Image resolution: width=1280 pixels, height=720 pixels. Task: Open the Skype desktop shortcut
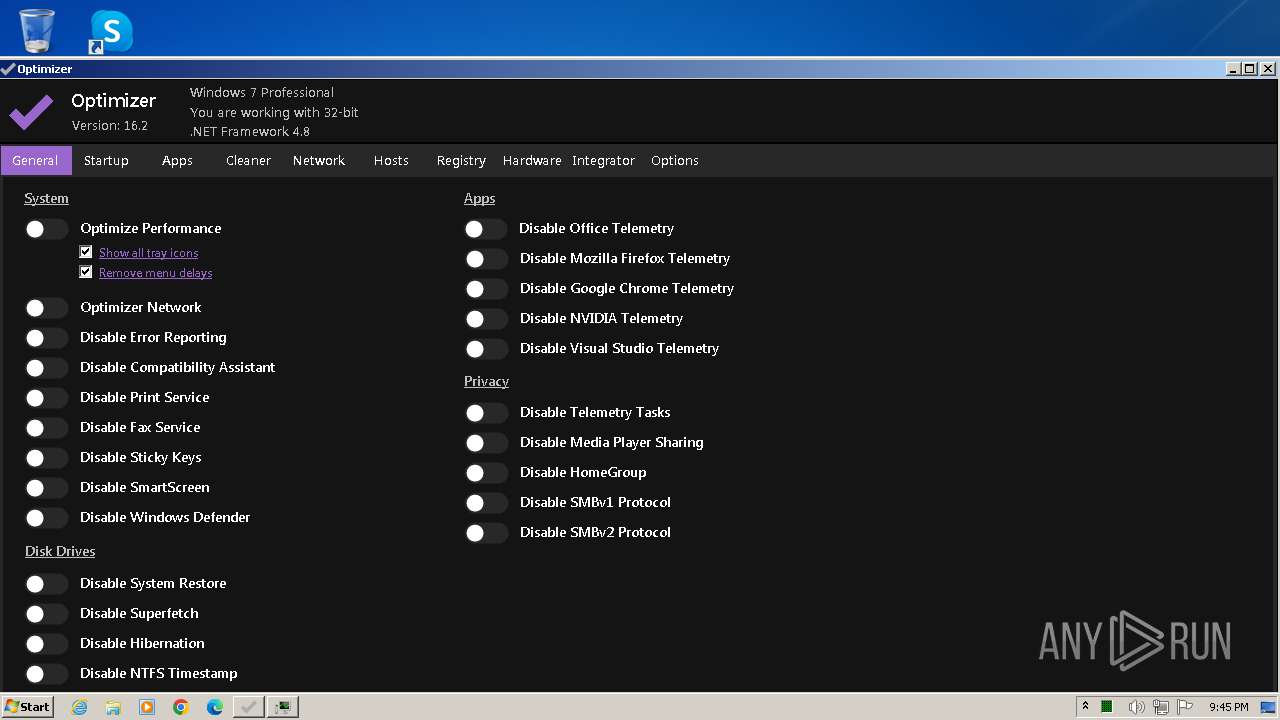point(111,31)
